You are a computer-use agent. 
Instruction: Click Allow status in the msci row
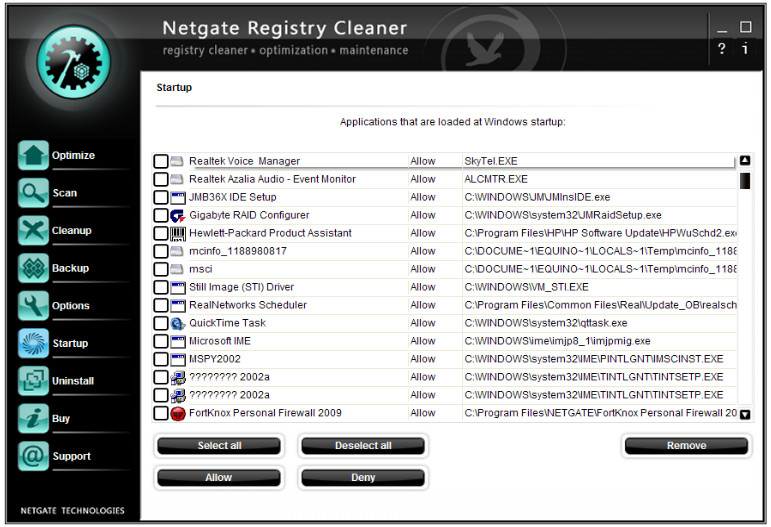423,269
